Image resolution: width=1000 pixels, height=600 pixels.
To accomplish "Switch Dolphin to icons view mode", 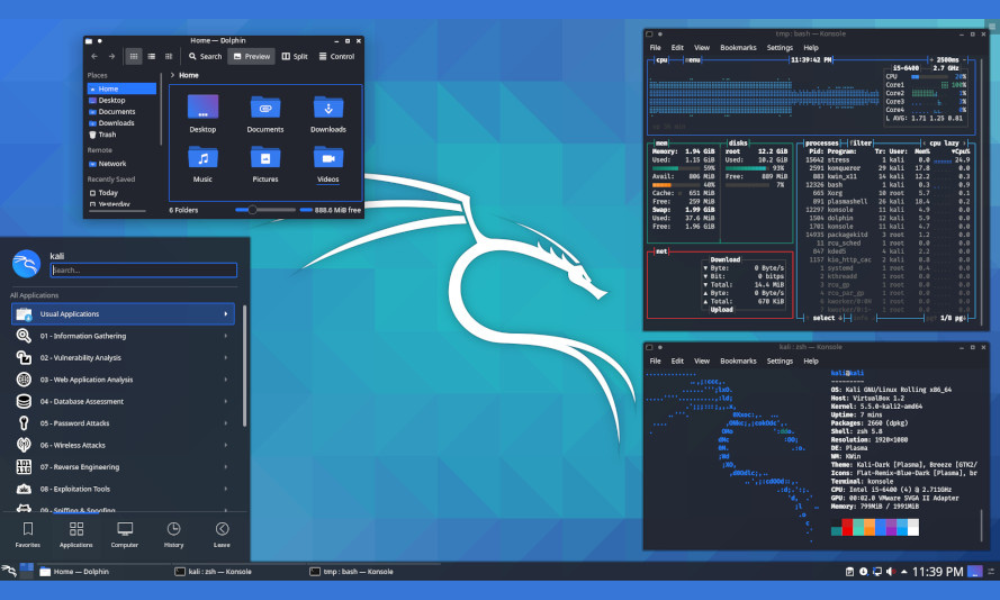I will click(133, 57).
